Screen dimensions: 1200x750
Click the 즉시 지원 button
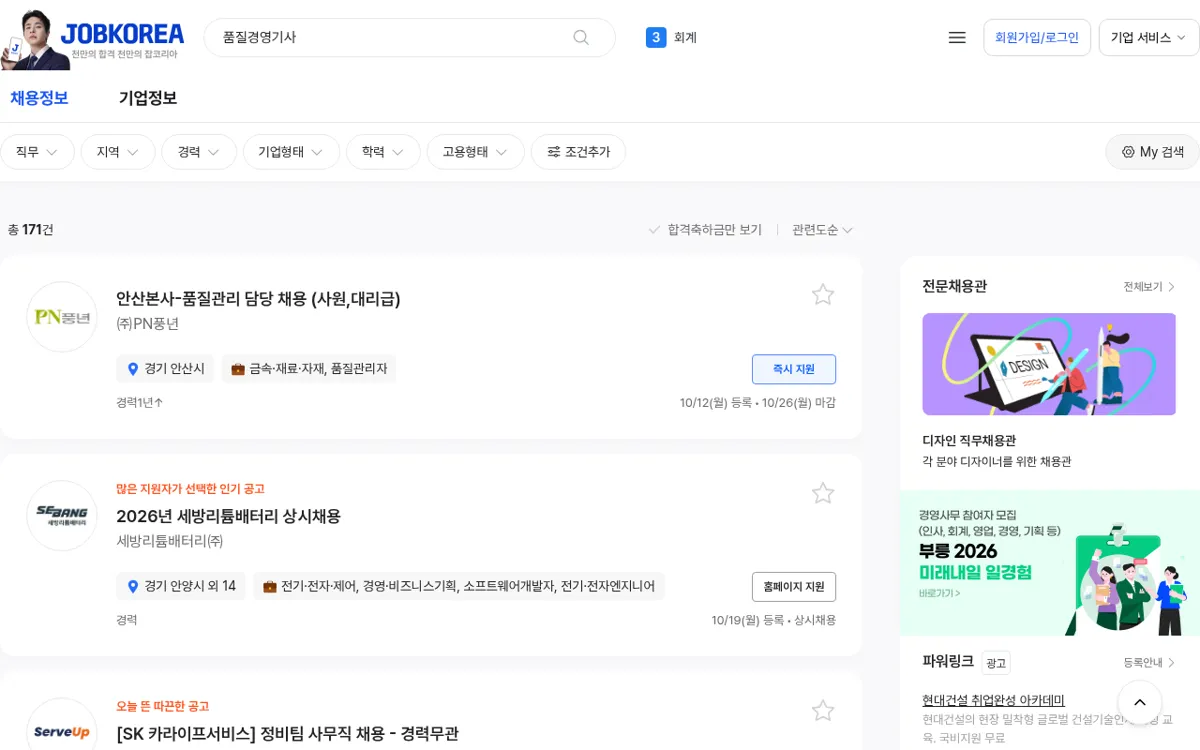point(794,369)
